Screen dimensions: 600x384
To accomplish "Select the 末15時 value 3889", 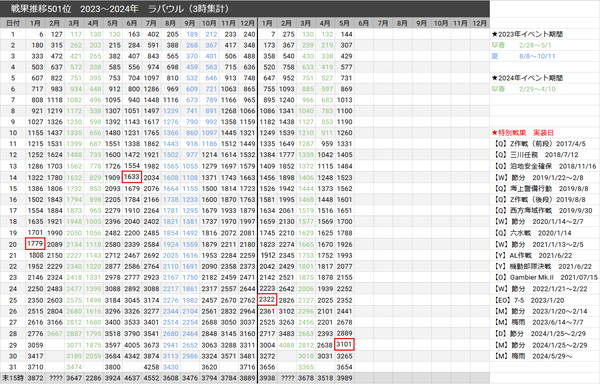I will [247, 378].
